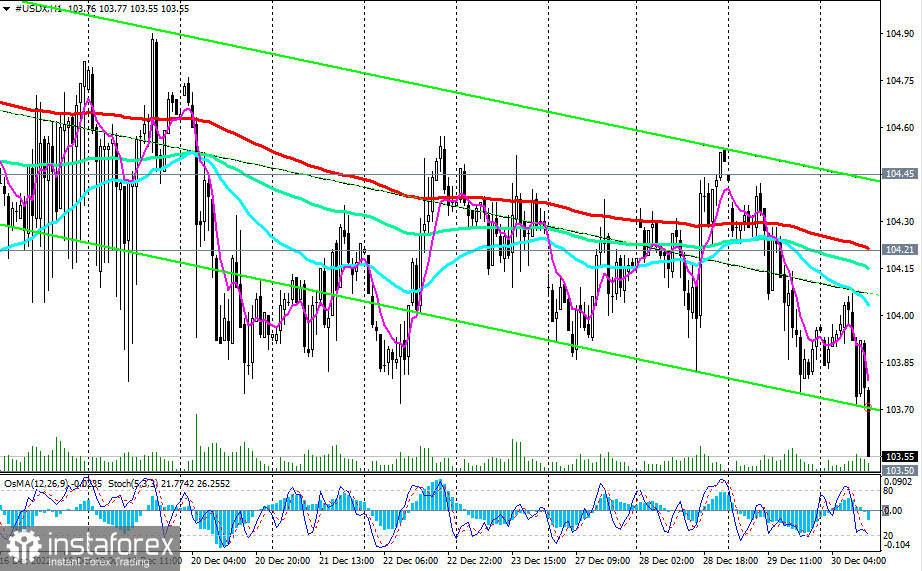Image resolution: width=922 pixels, height=571 pixels.
Task: Click the 23 Dec 15:00 time label
Action: click(x=538, y=560)
